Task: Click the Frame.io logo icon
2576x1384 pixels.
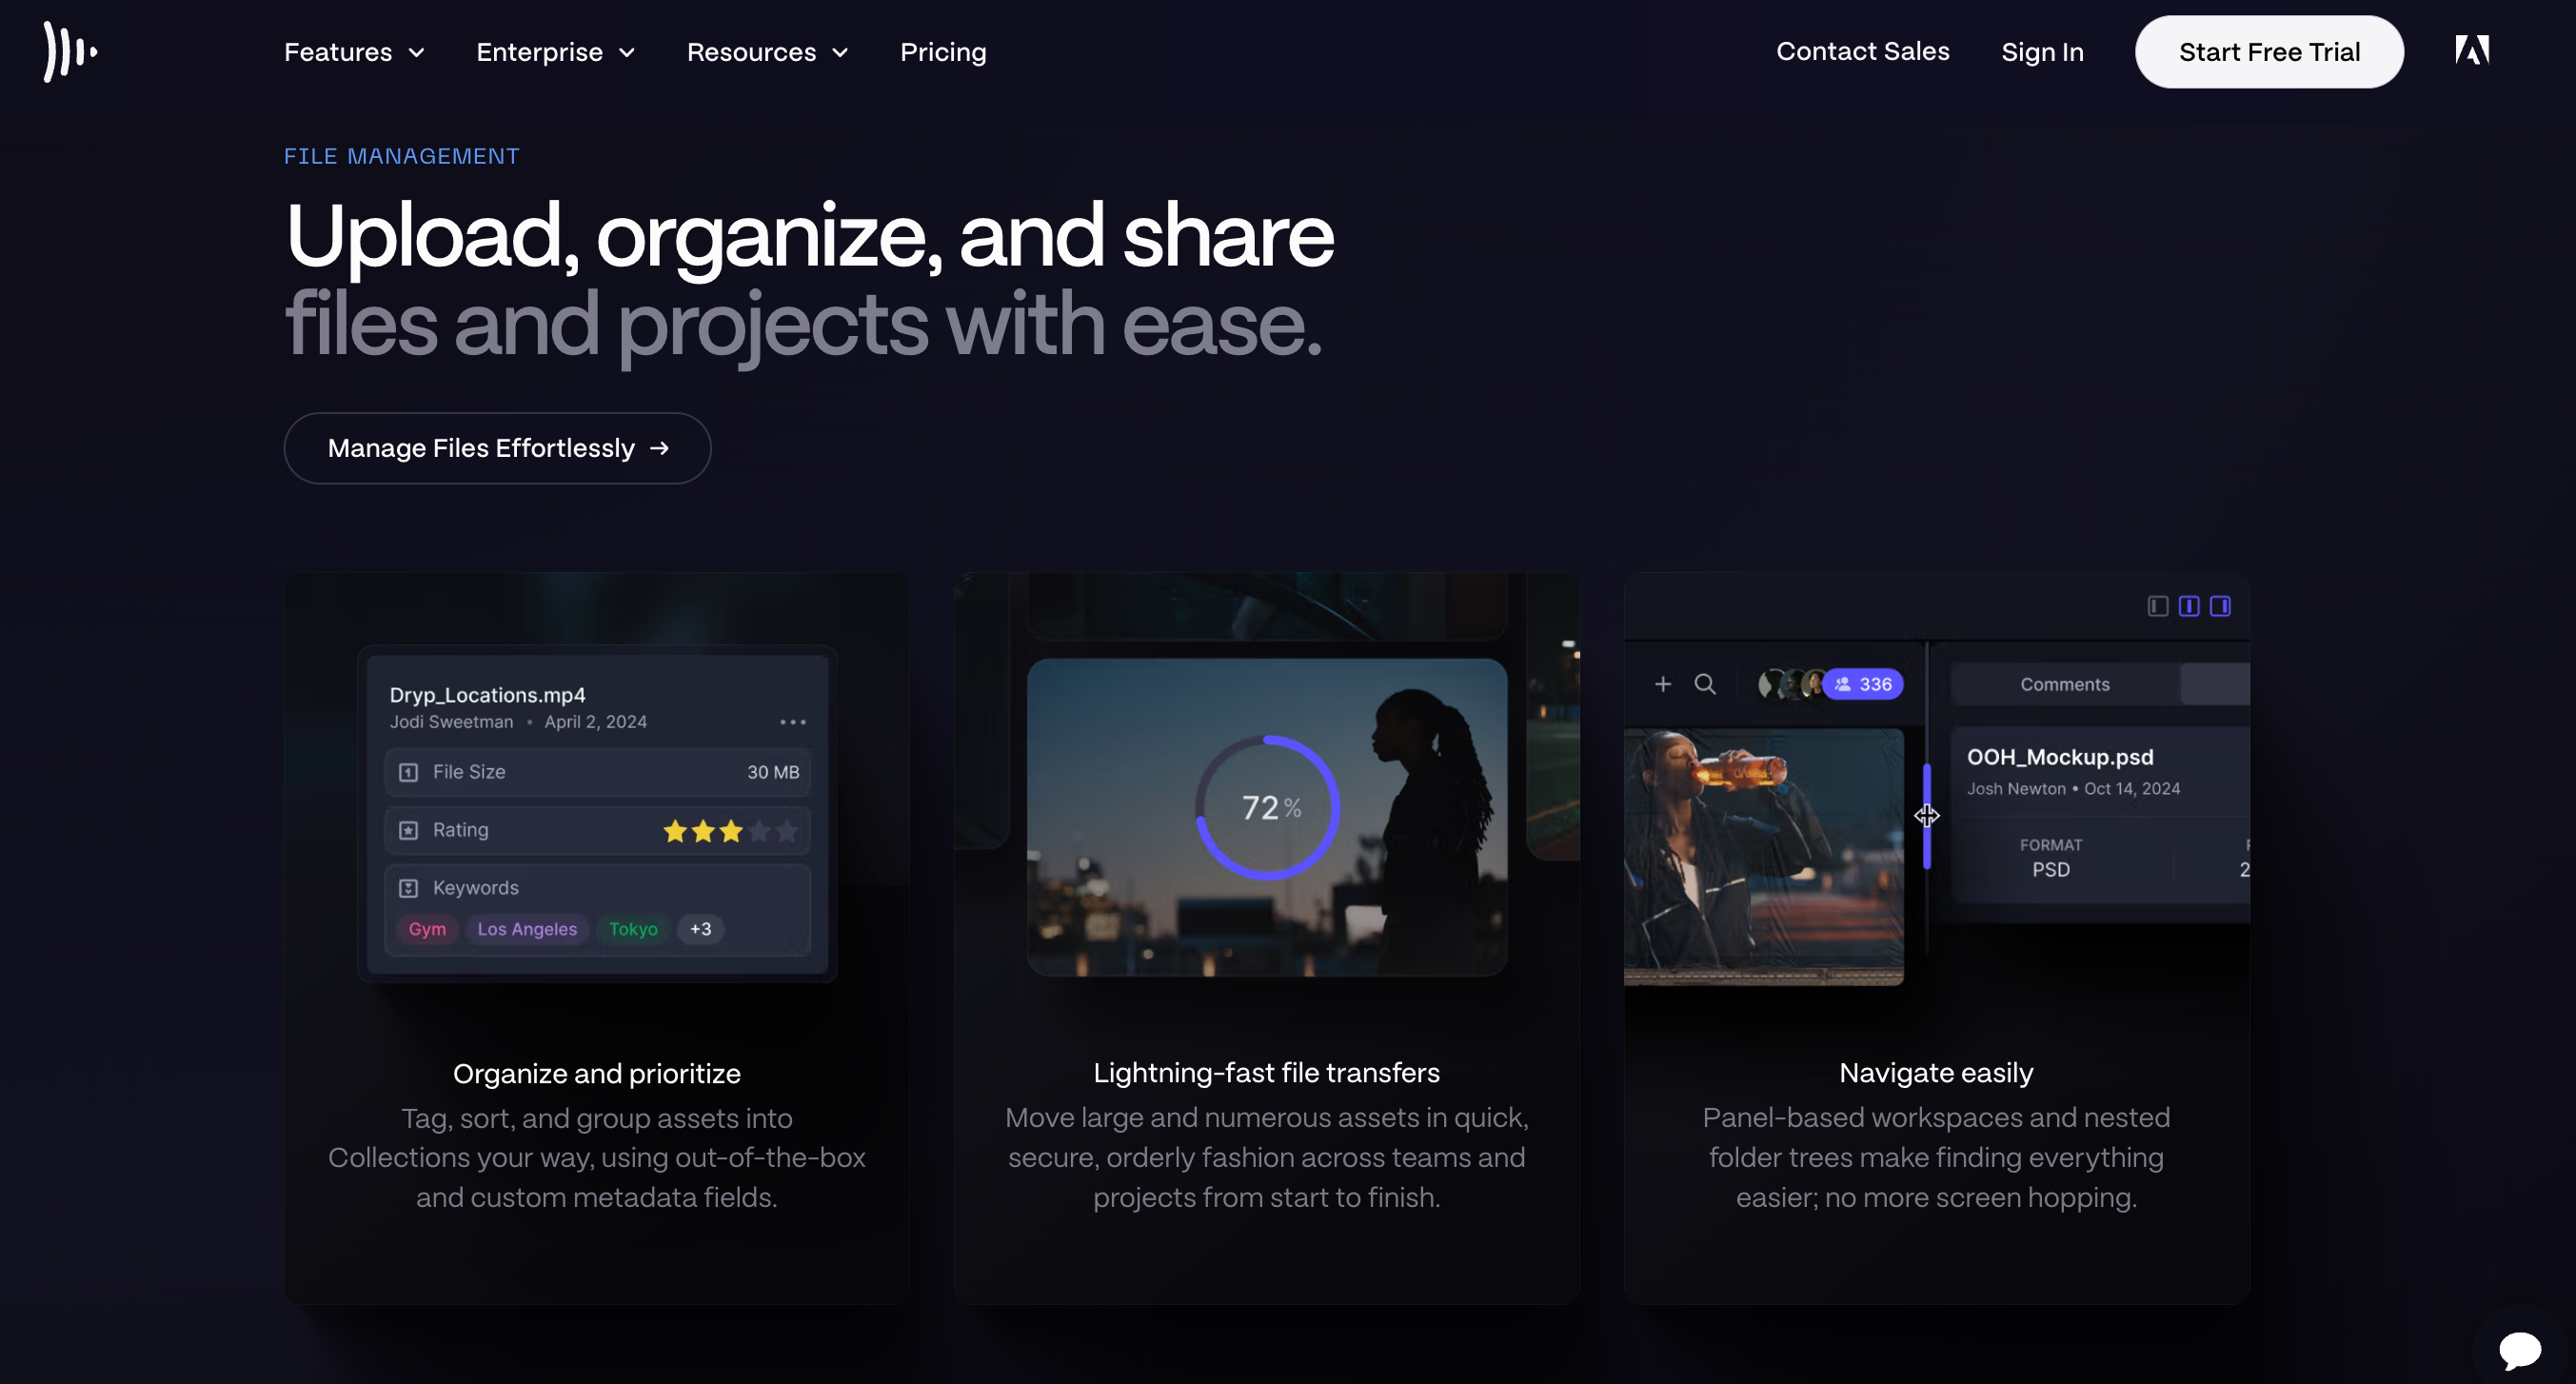Action: [x=69, y=51]
